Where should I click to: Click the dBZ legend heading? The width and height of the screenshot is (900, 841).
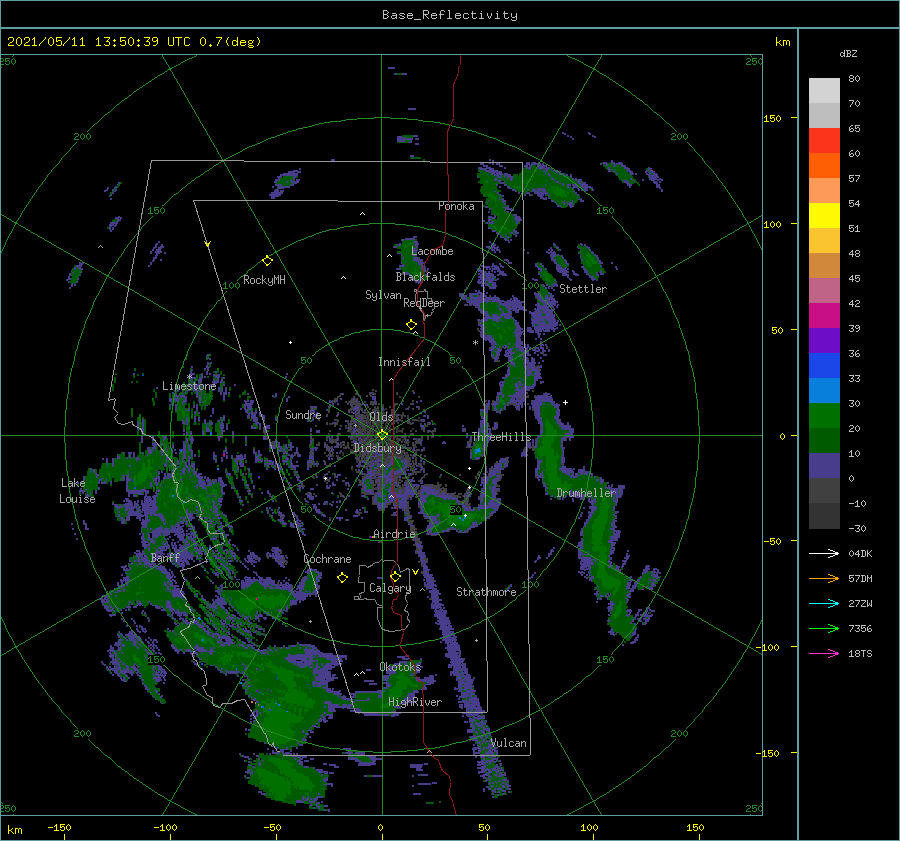pos(848,53)
